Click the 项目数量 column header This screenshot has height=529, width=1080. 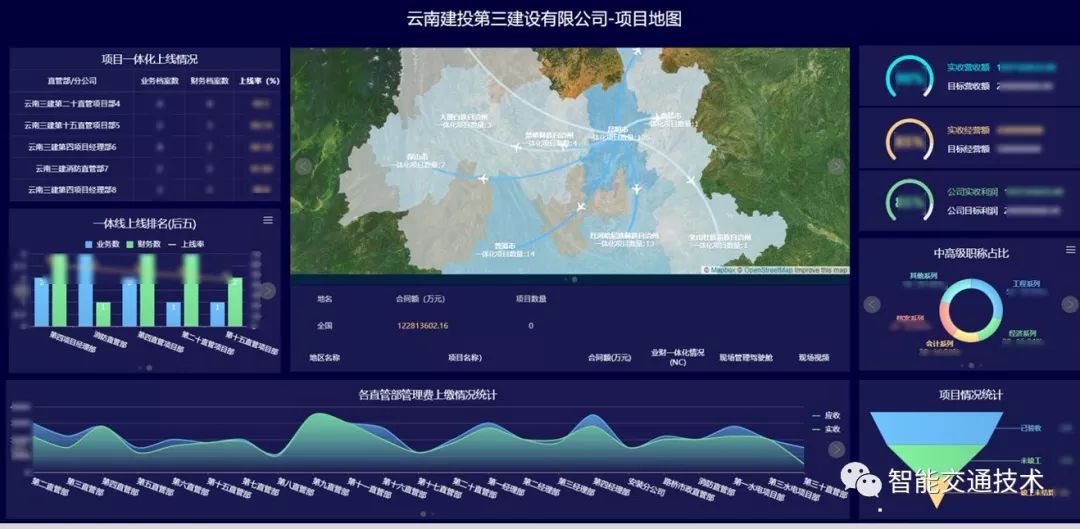[x=531, y=298]
